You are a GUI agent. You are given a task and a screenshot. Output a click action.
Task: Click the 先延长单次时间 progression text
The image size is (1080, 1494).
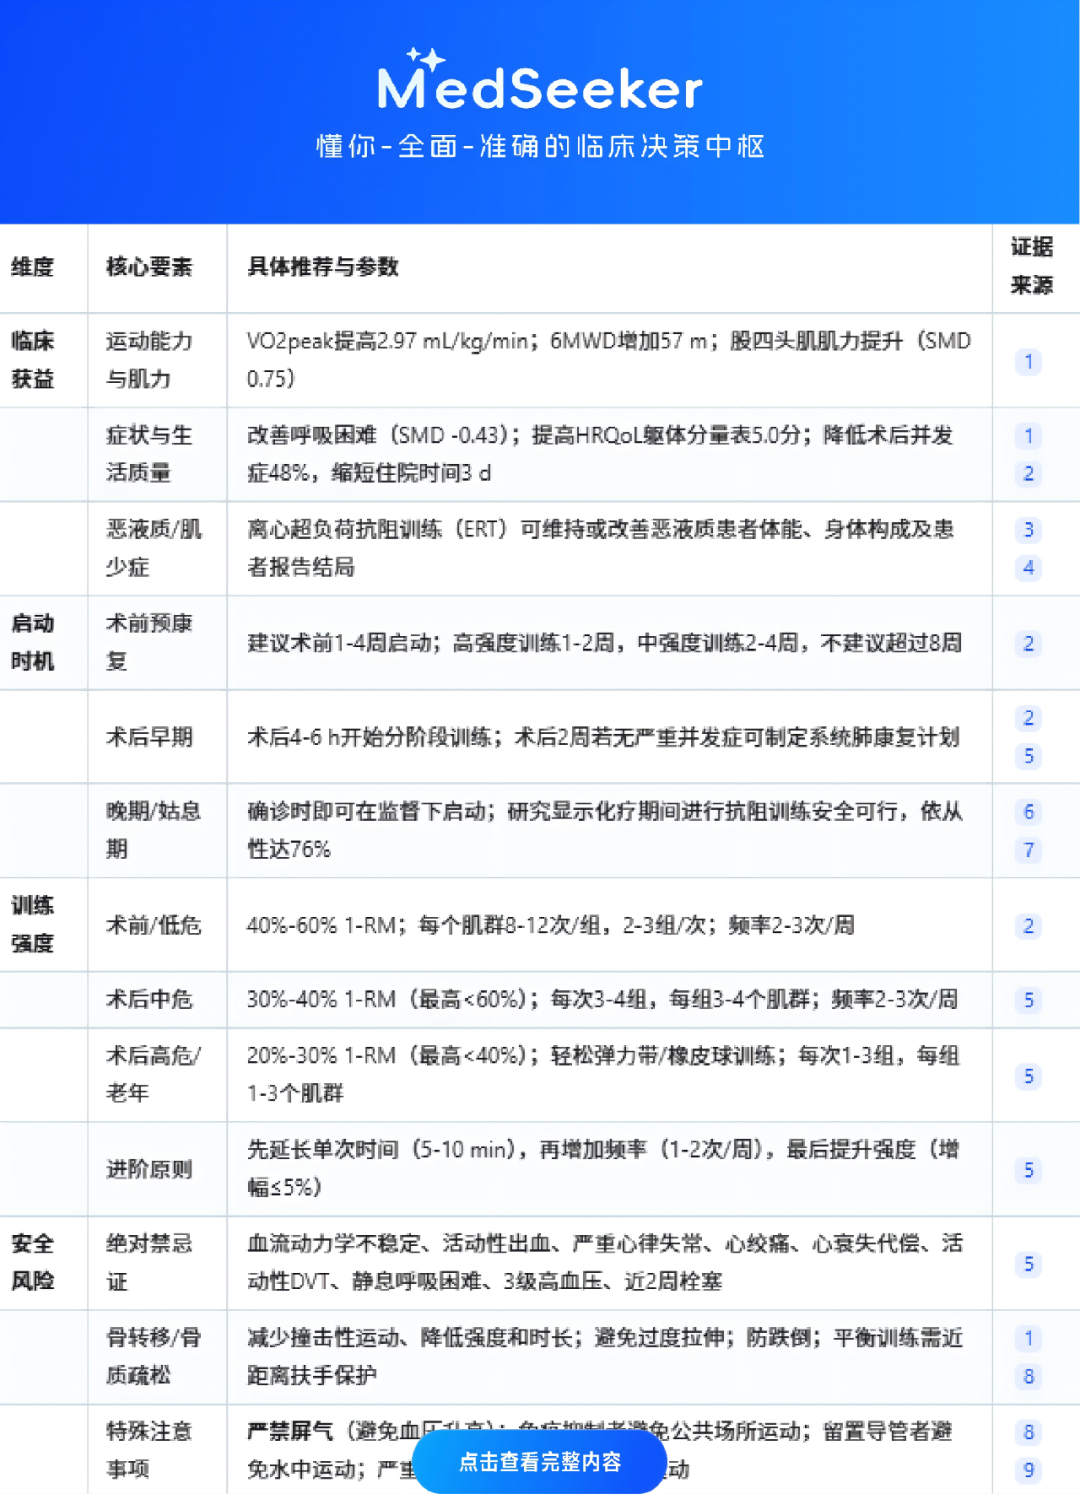pyautogui.click(x=603, y=1168)
